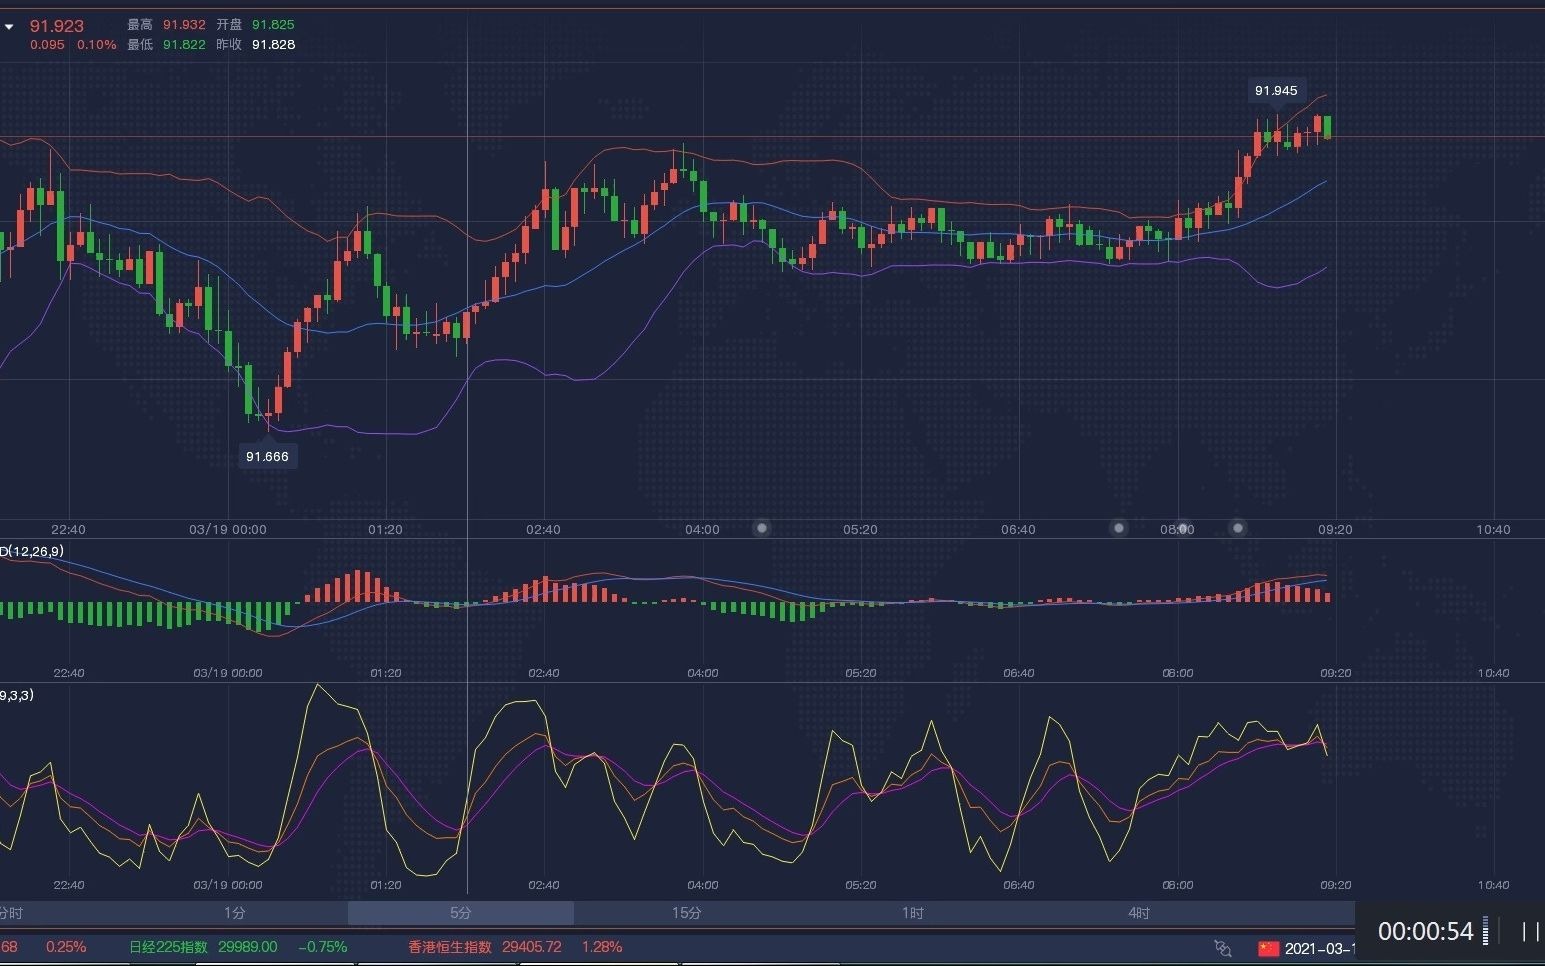The image size is (1545, 966).
Task: Open the 日经225指数 ticker entry
Action: point(169,947)
